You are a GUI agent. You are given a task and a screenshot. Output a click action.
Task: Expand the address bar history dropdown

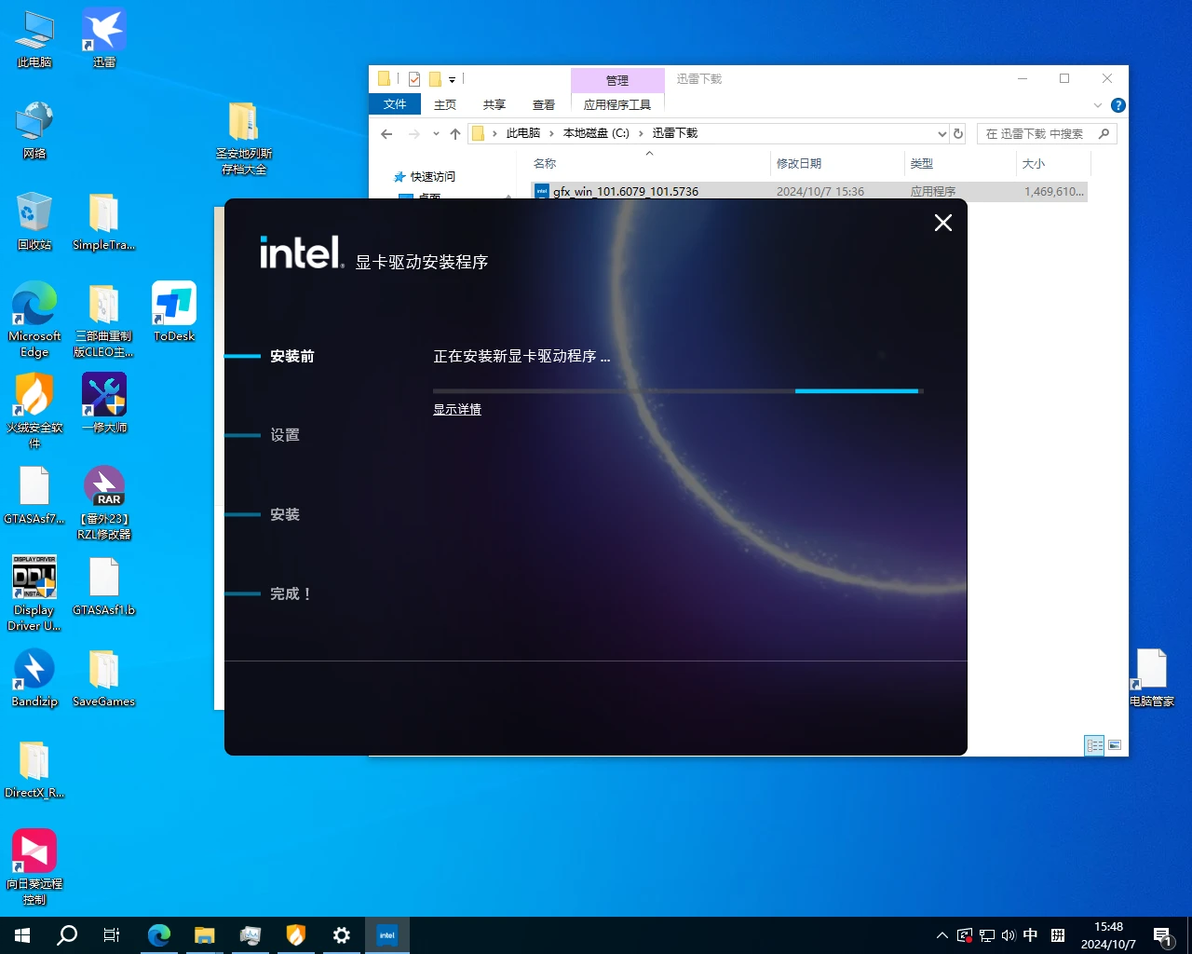coord(942,134)
